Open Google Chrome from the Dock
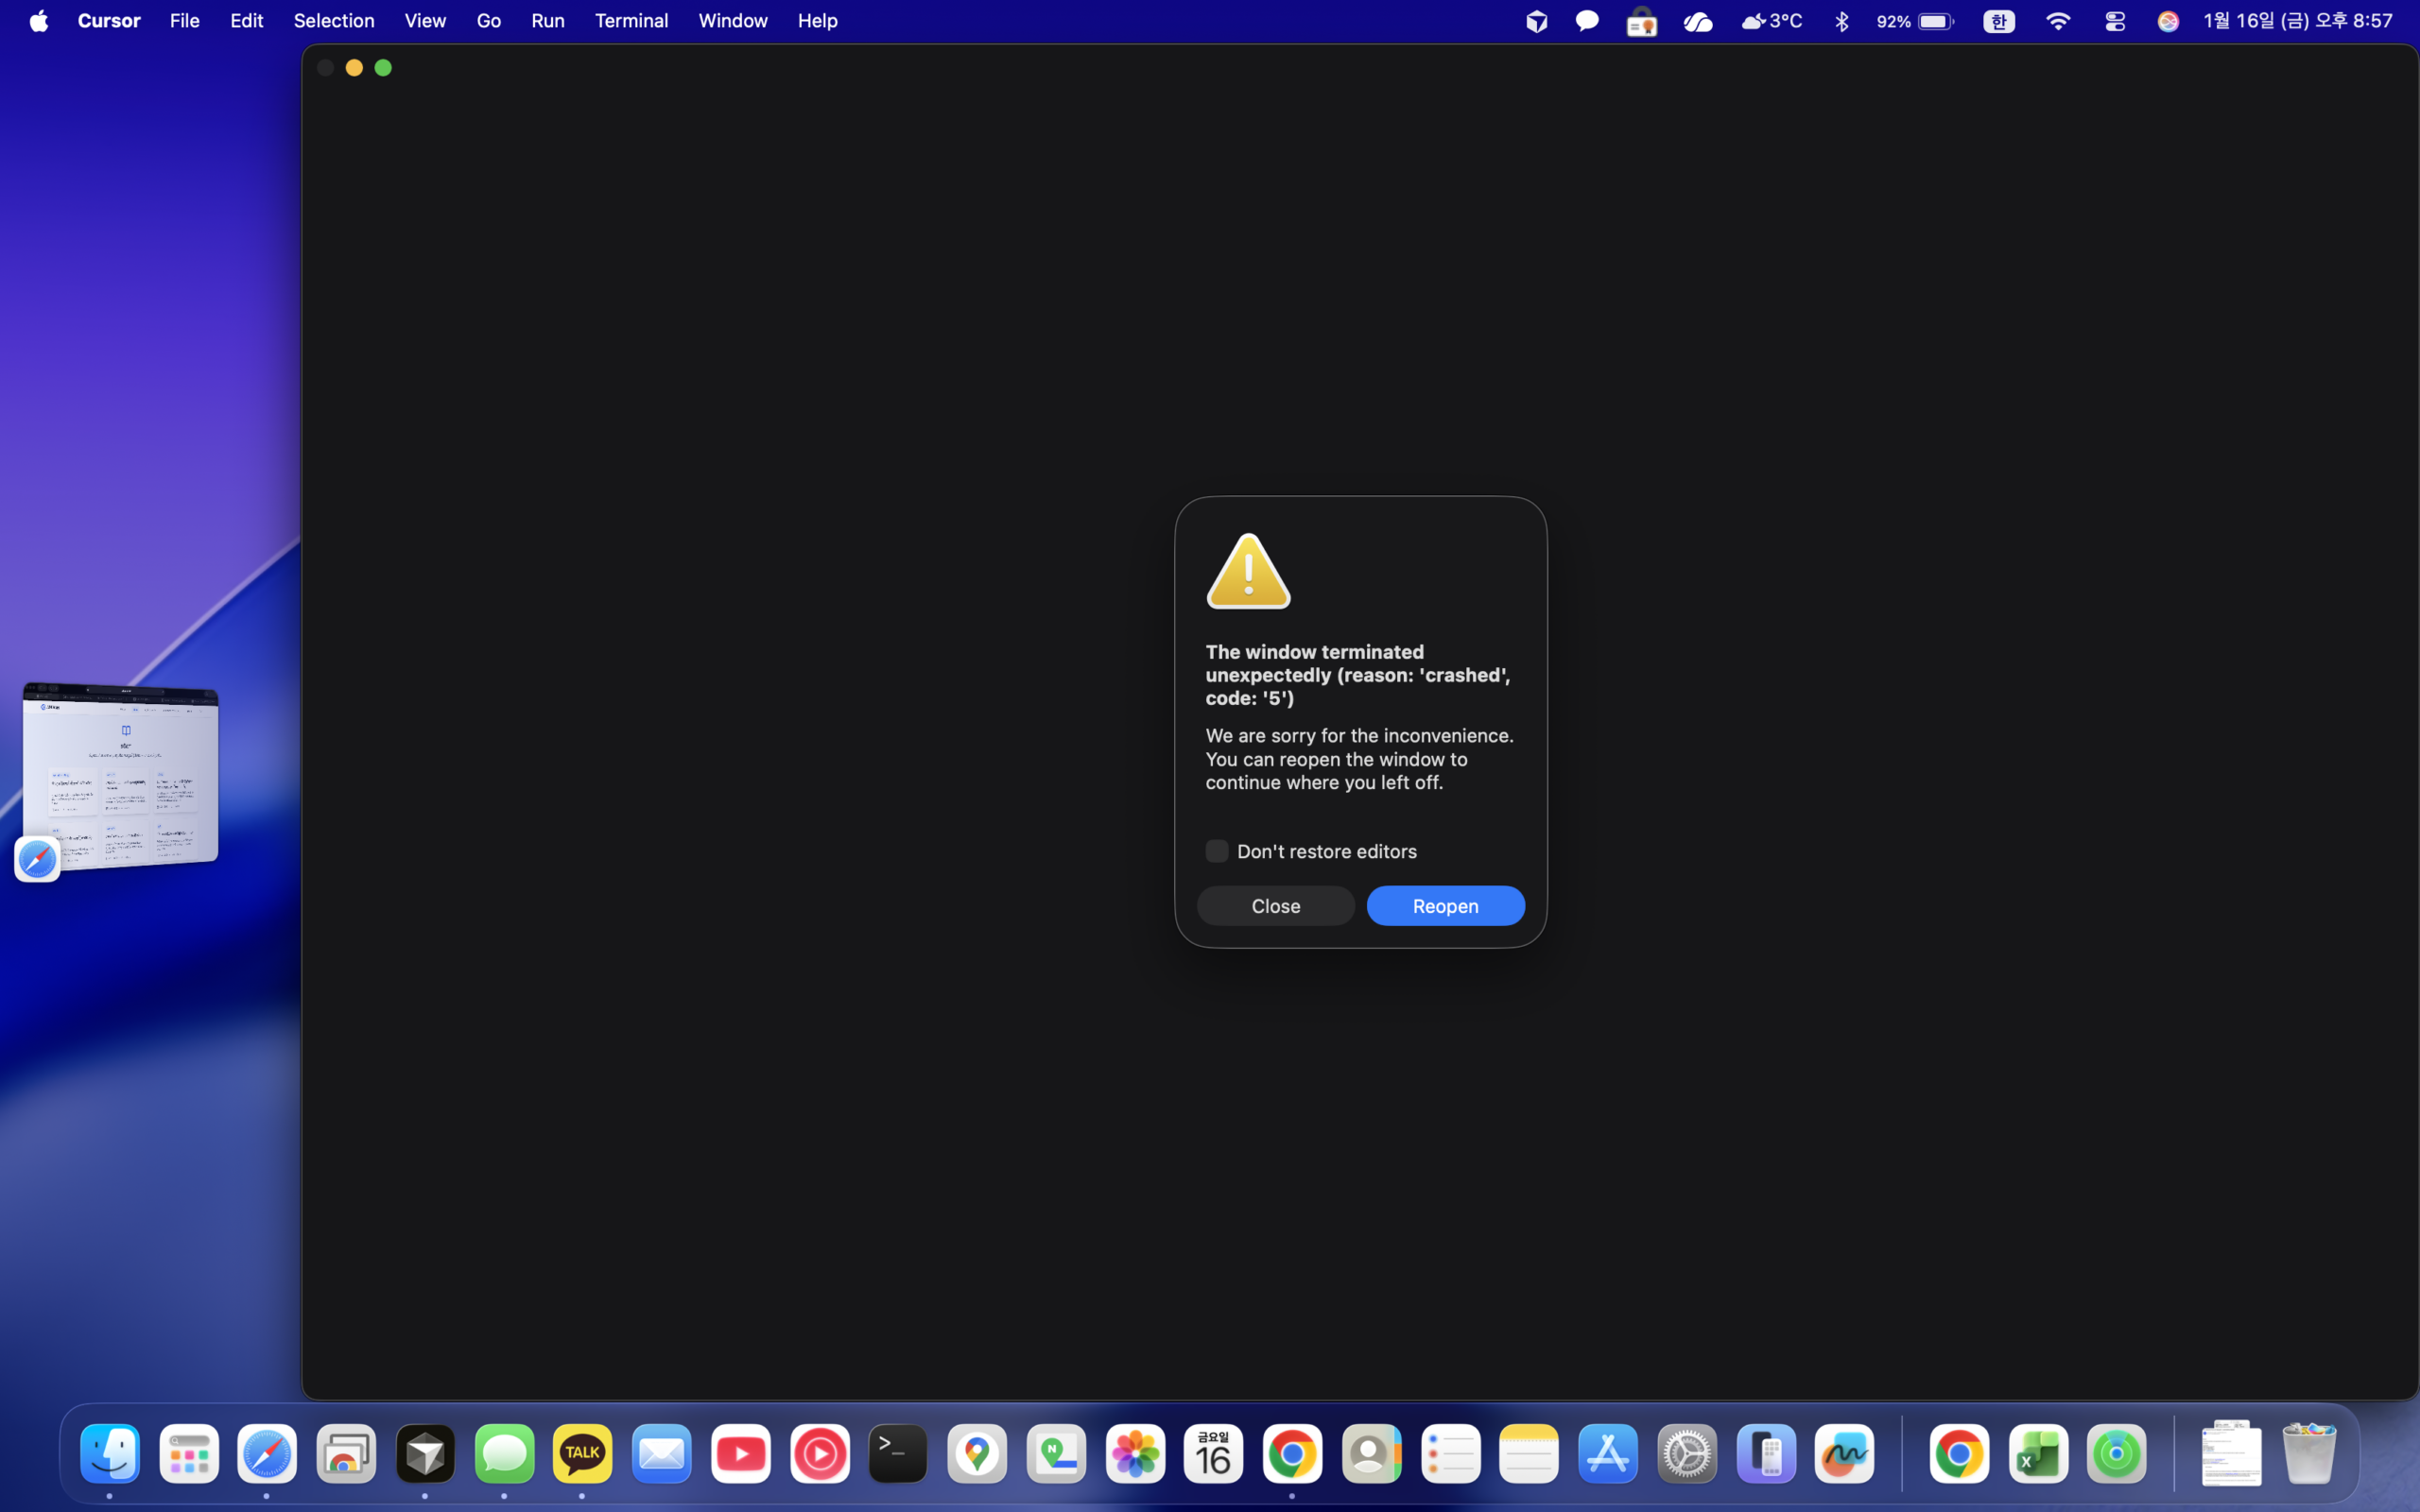 point(1292,1453)
